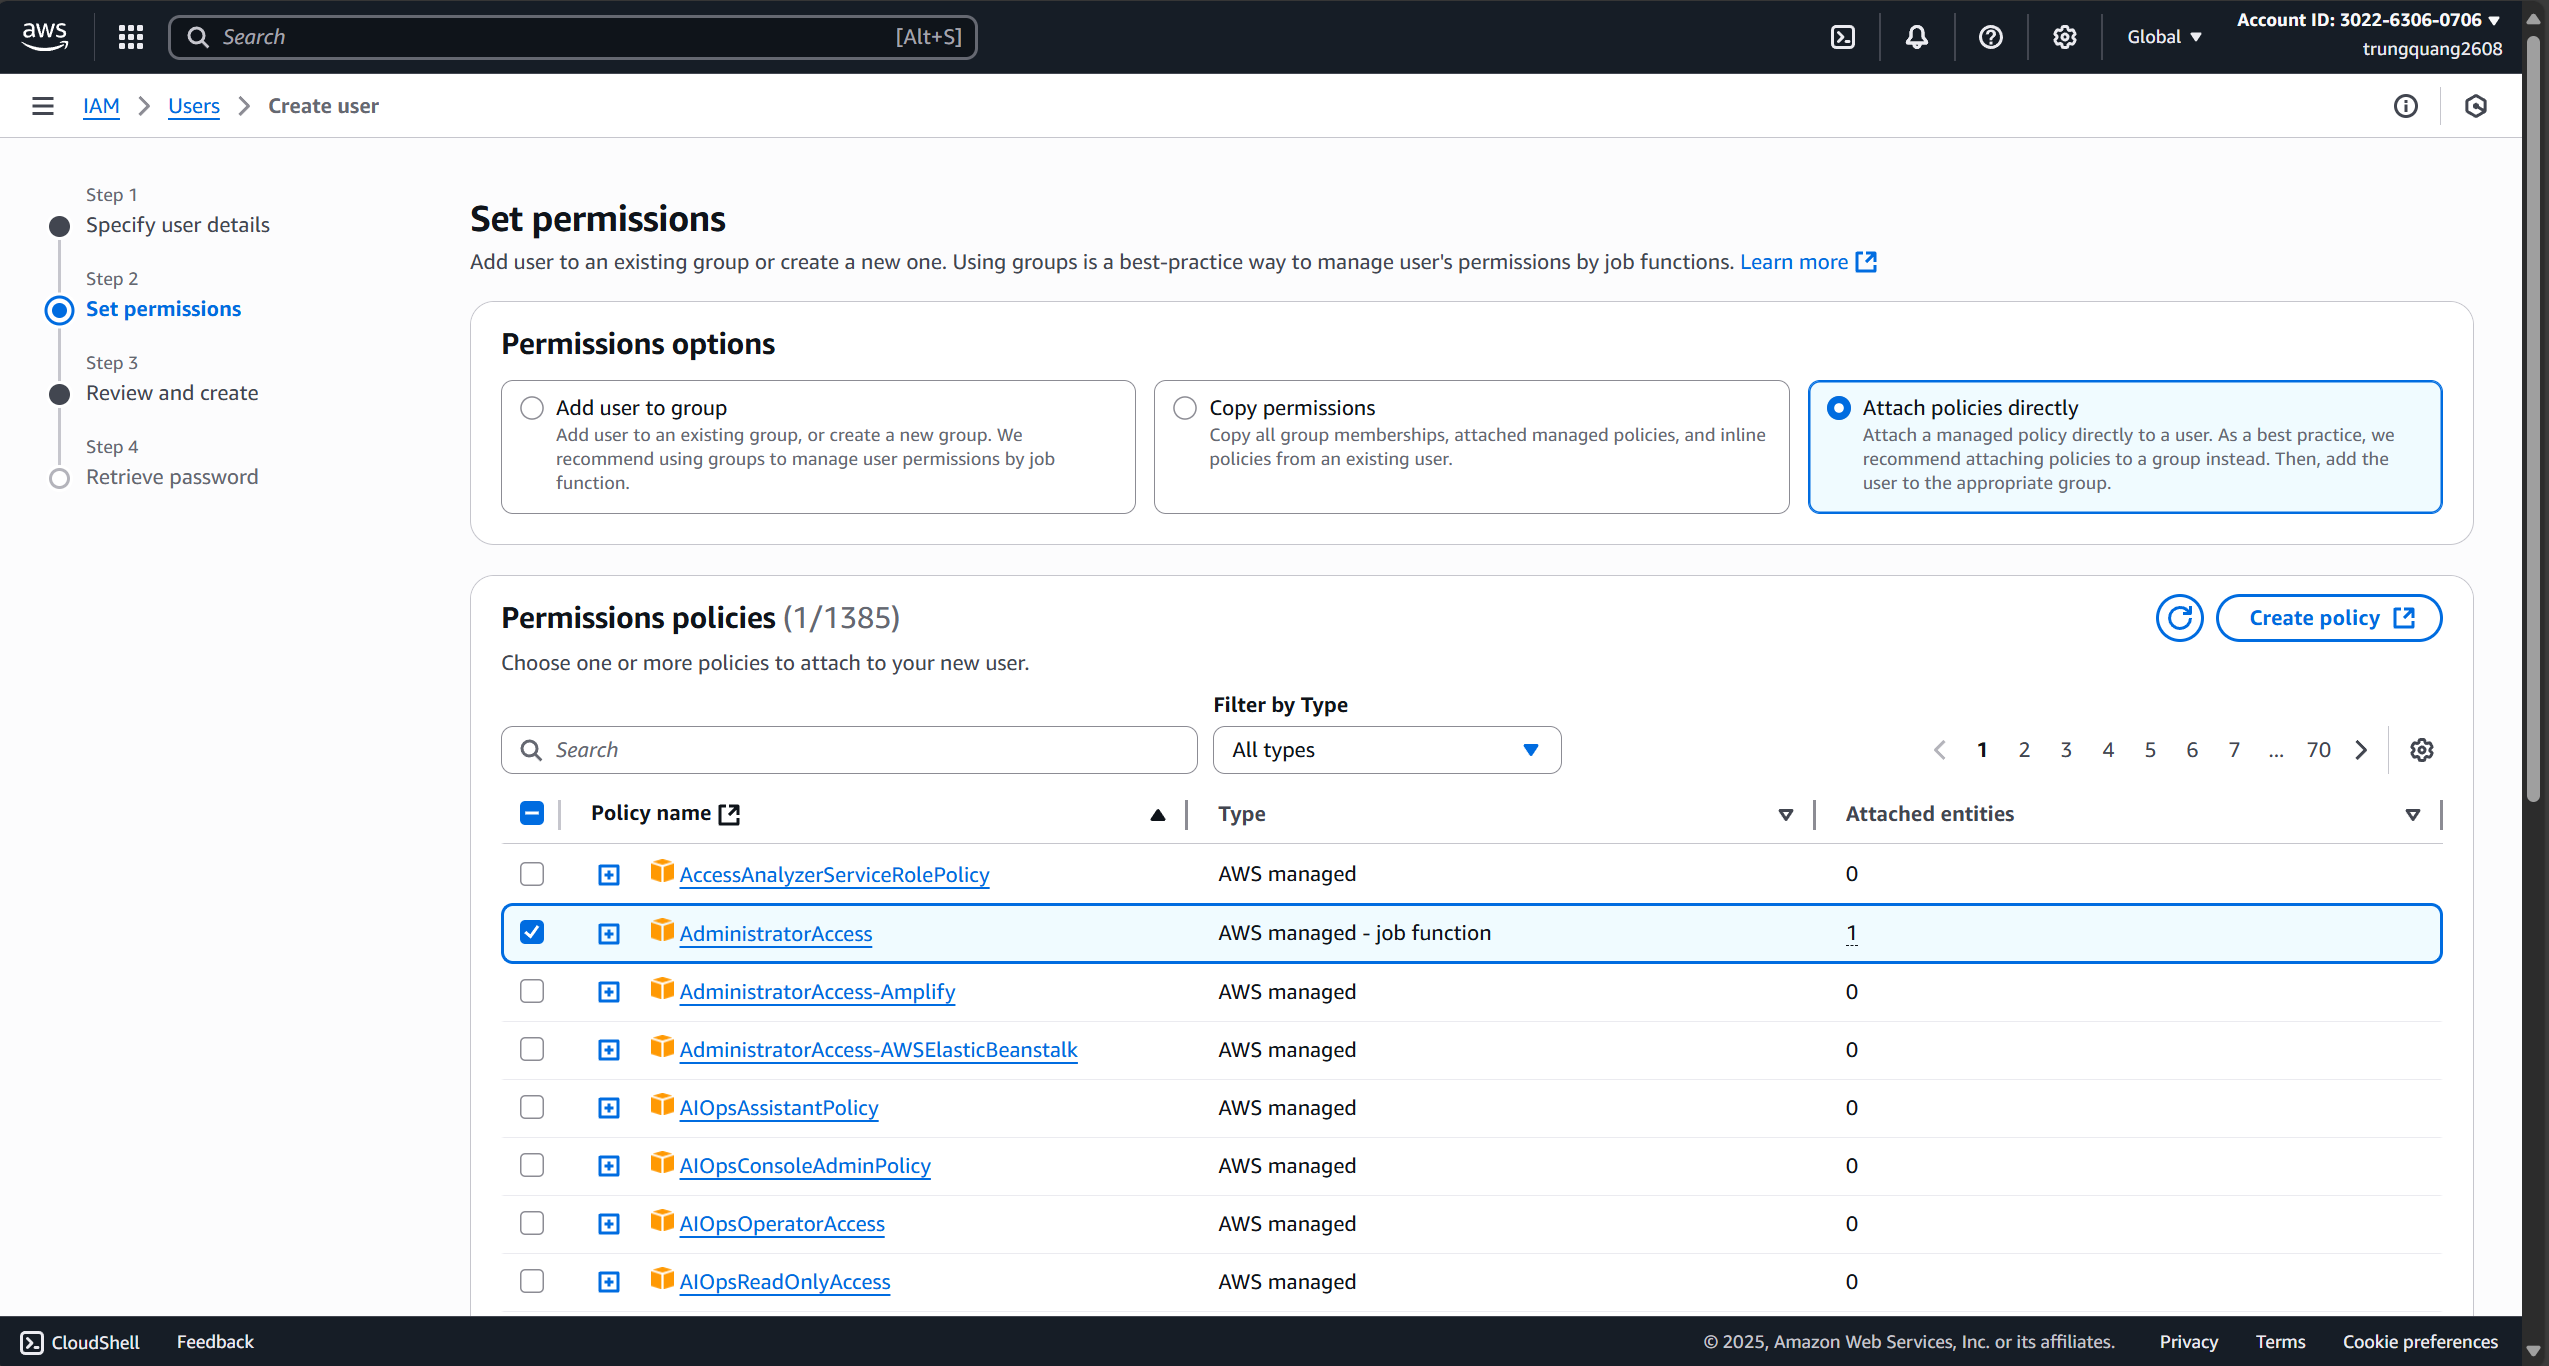Image resolution: width=2549 pixels, height=1366 pixels.
Task: Check AIOpsAssistantPolicy checkbox
Action: coord(532,1107)
